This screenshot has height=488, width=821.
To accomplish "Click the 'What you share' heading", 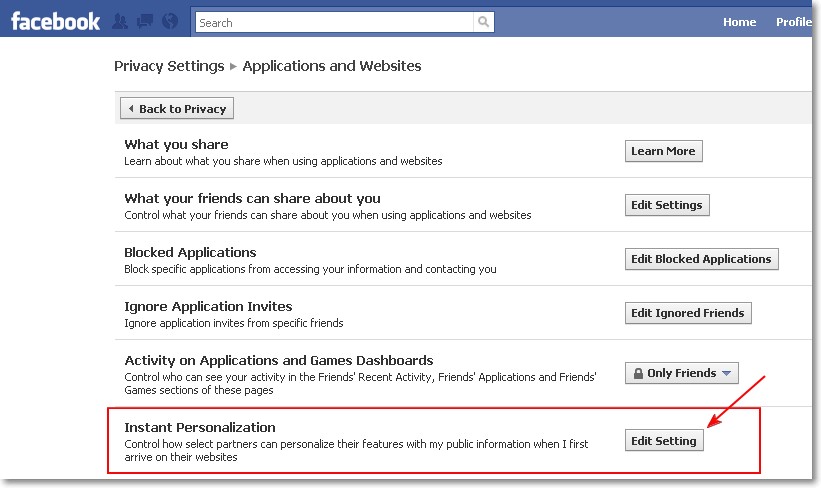I will point(176,145).
